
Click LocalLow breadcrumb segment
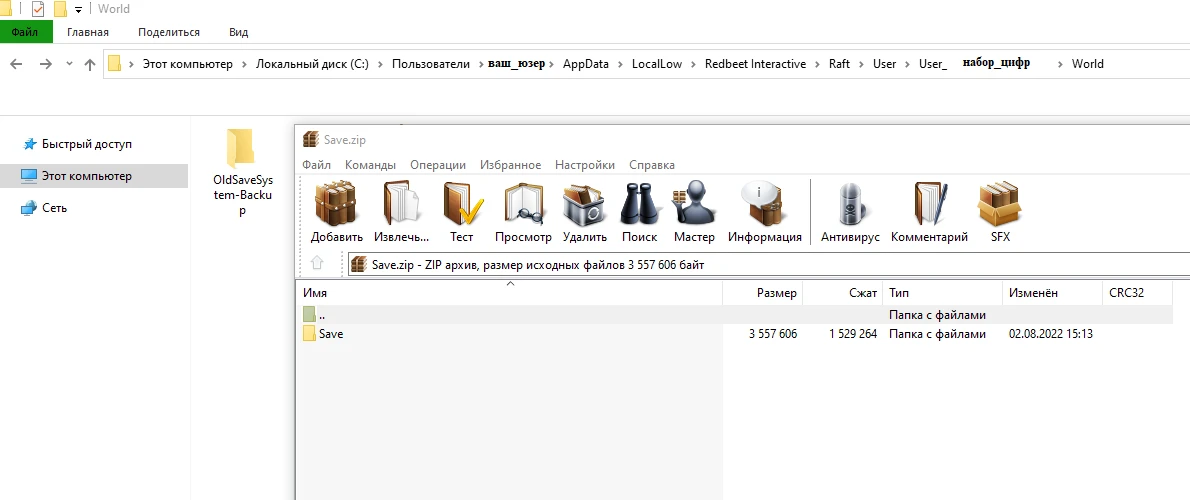coord(657,64)
